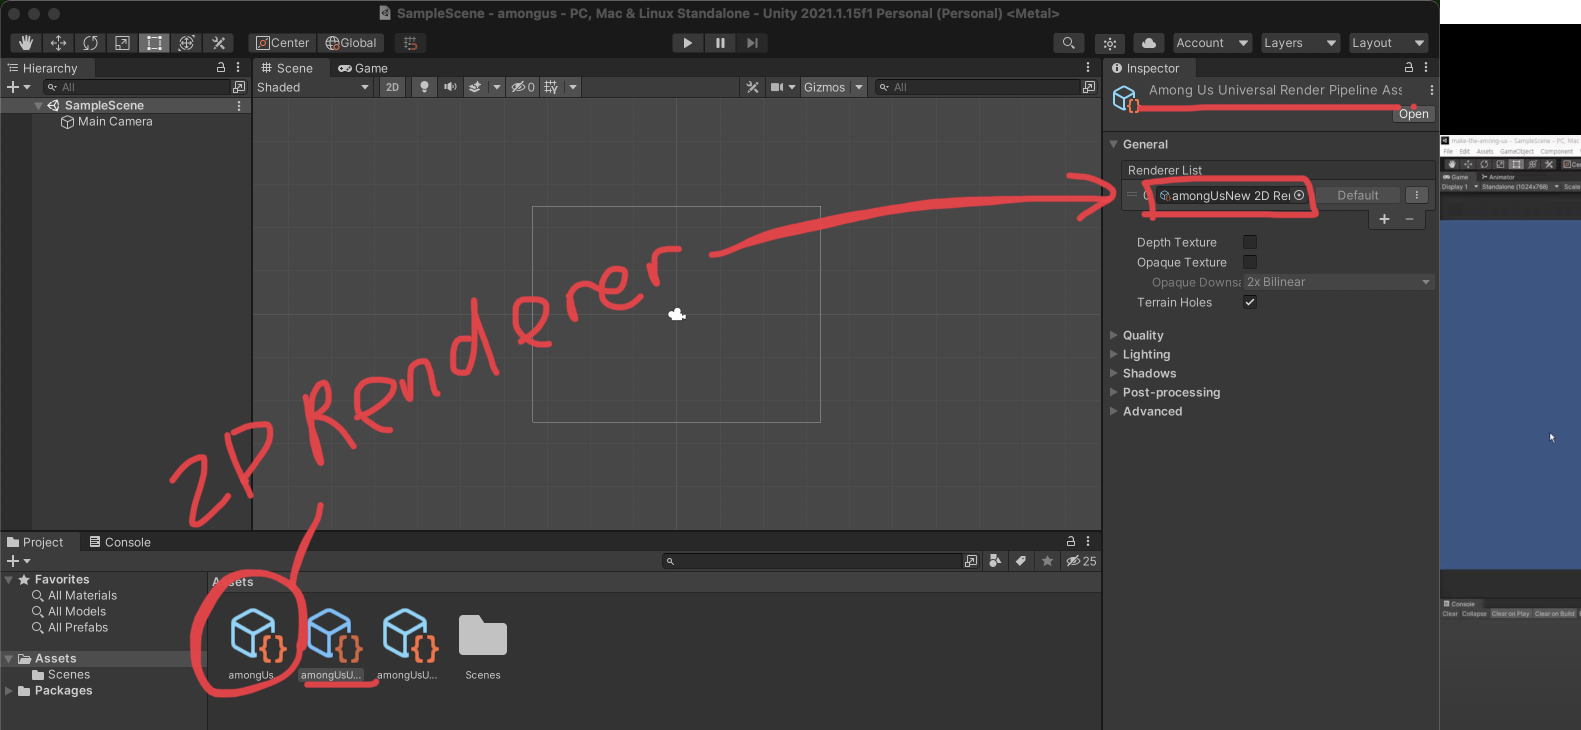Select the Hierarchy tab
The image size is (1581, 730).
(42, 68)
